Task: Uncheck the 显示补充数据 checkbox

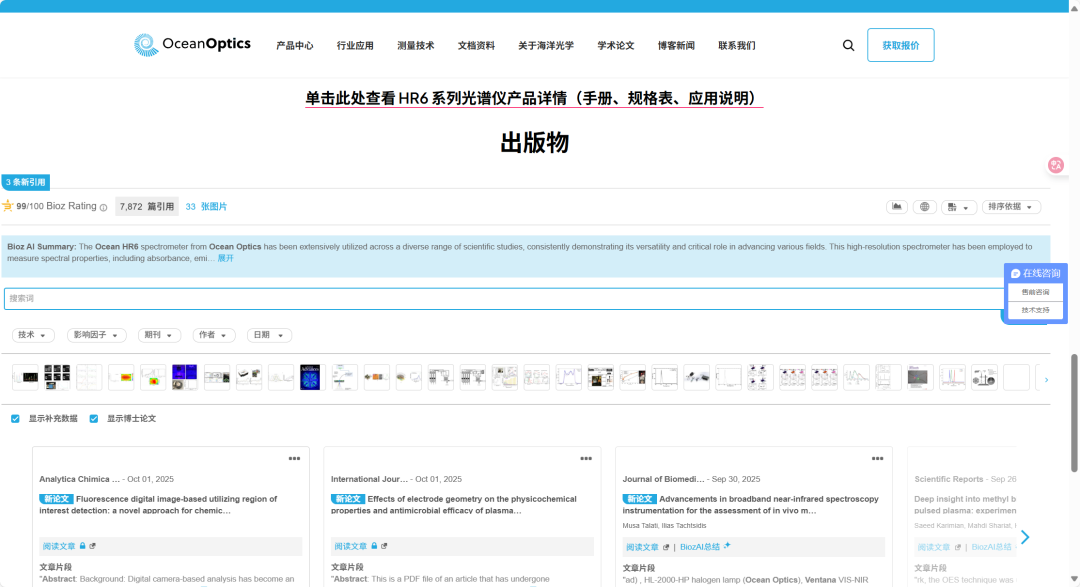Action: [13, 418]
